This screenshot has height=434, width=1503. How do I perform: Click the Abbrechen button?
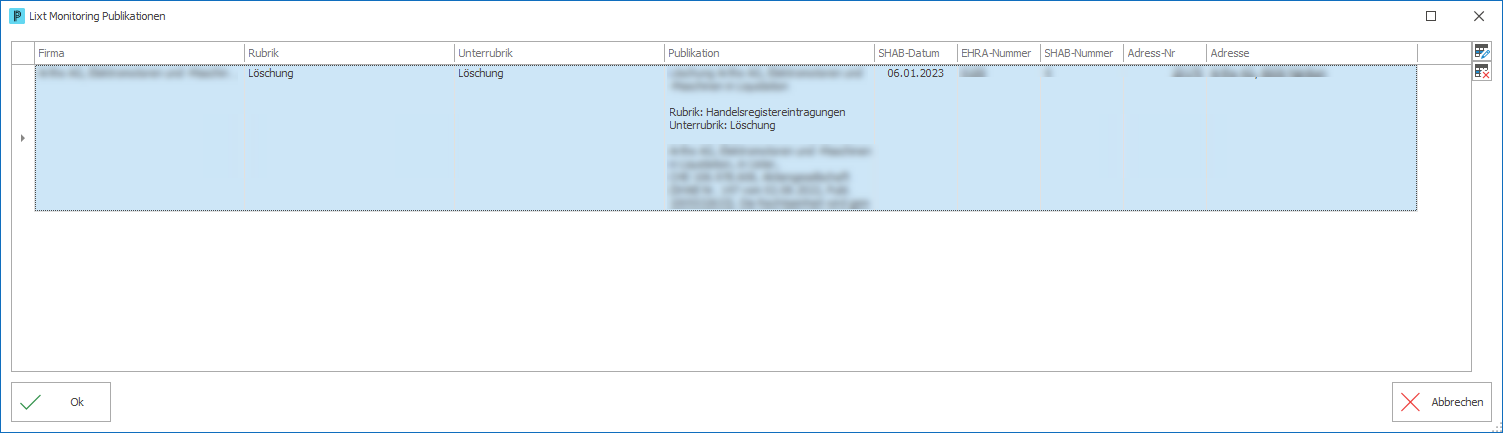click(1442, 402)
